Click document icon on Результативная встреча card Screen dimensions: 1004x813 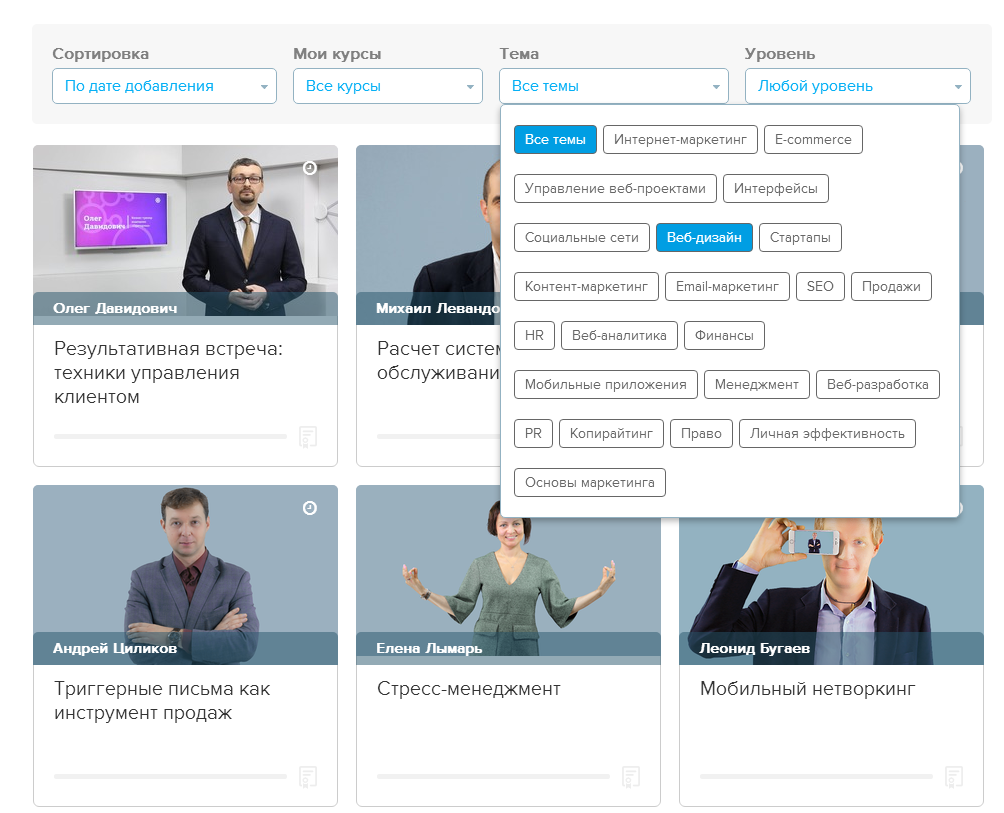pyautogui.click(x=308, y=437)
